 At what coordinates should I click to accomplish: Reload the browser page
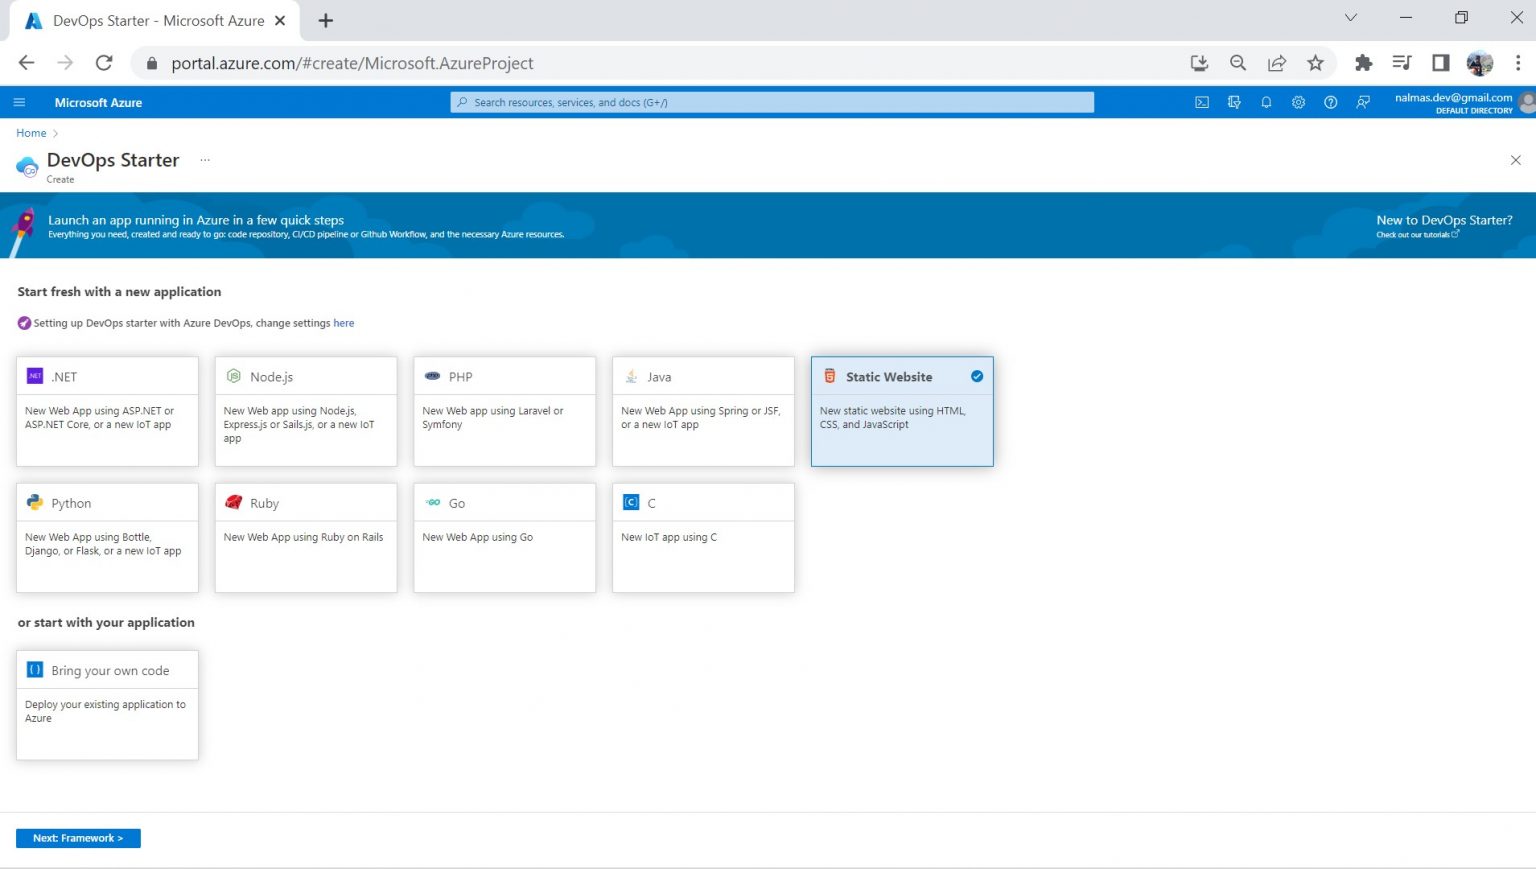(104, 63)
